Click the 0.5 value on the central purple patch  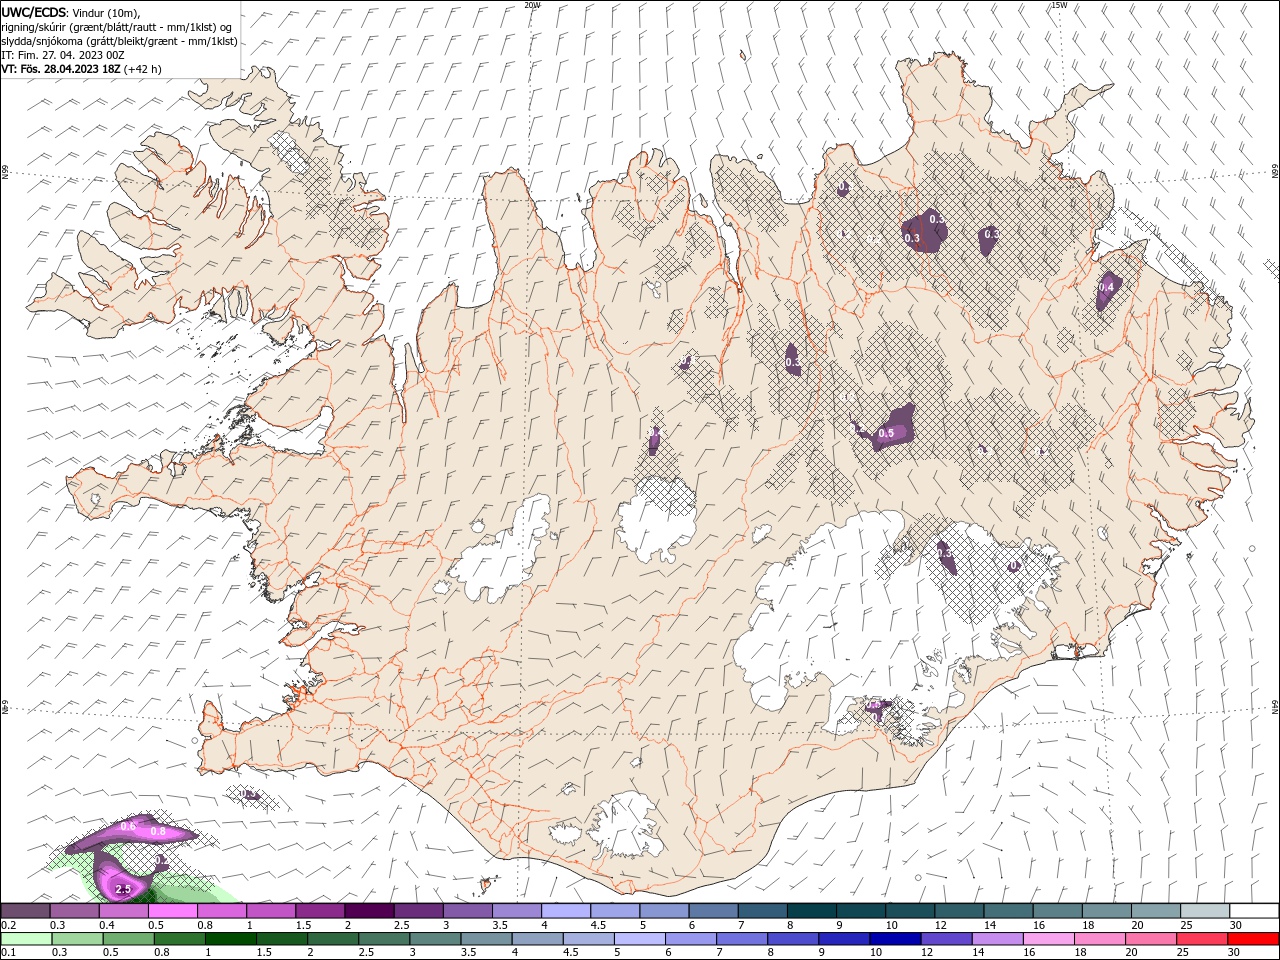[886, 434]
